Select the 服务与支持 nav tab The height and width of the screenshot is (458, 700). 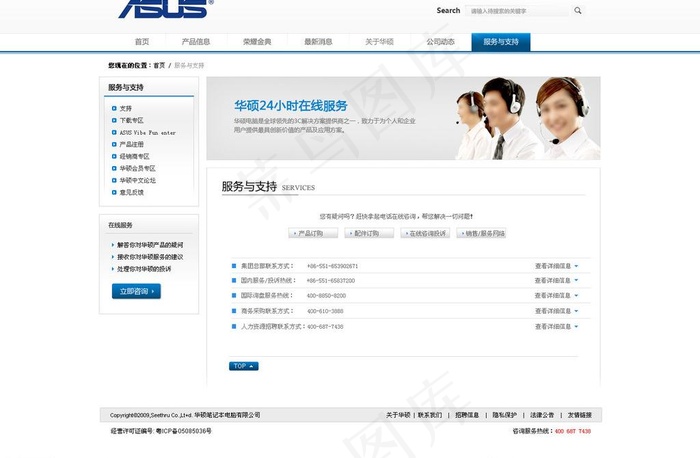click(x=501, y=42)
